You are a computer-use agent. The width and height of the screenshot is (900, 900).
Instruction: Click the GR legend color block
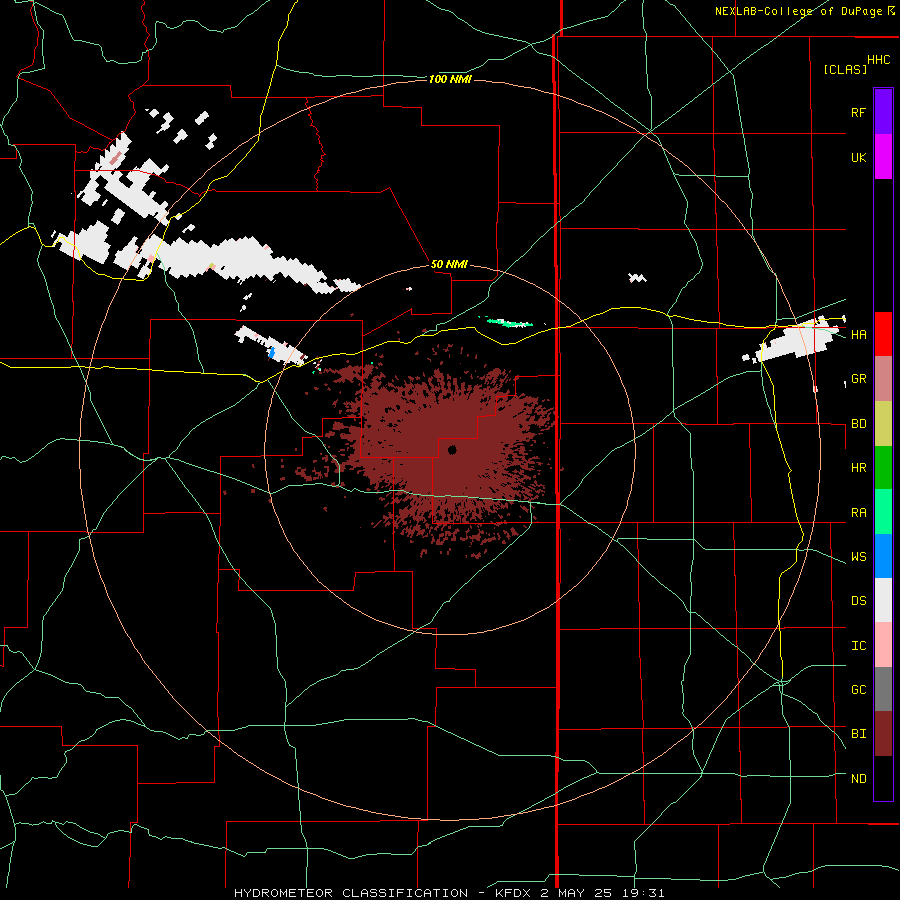pyautogui.click(x=883, y=379)
